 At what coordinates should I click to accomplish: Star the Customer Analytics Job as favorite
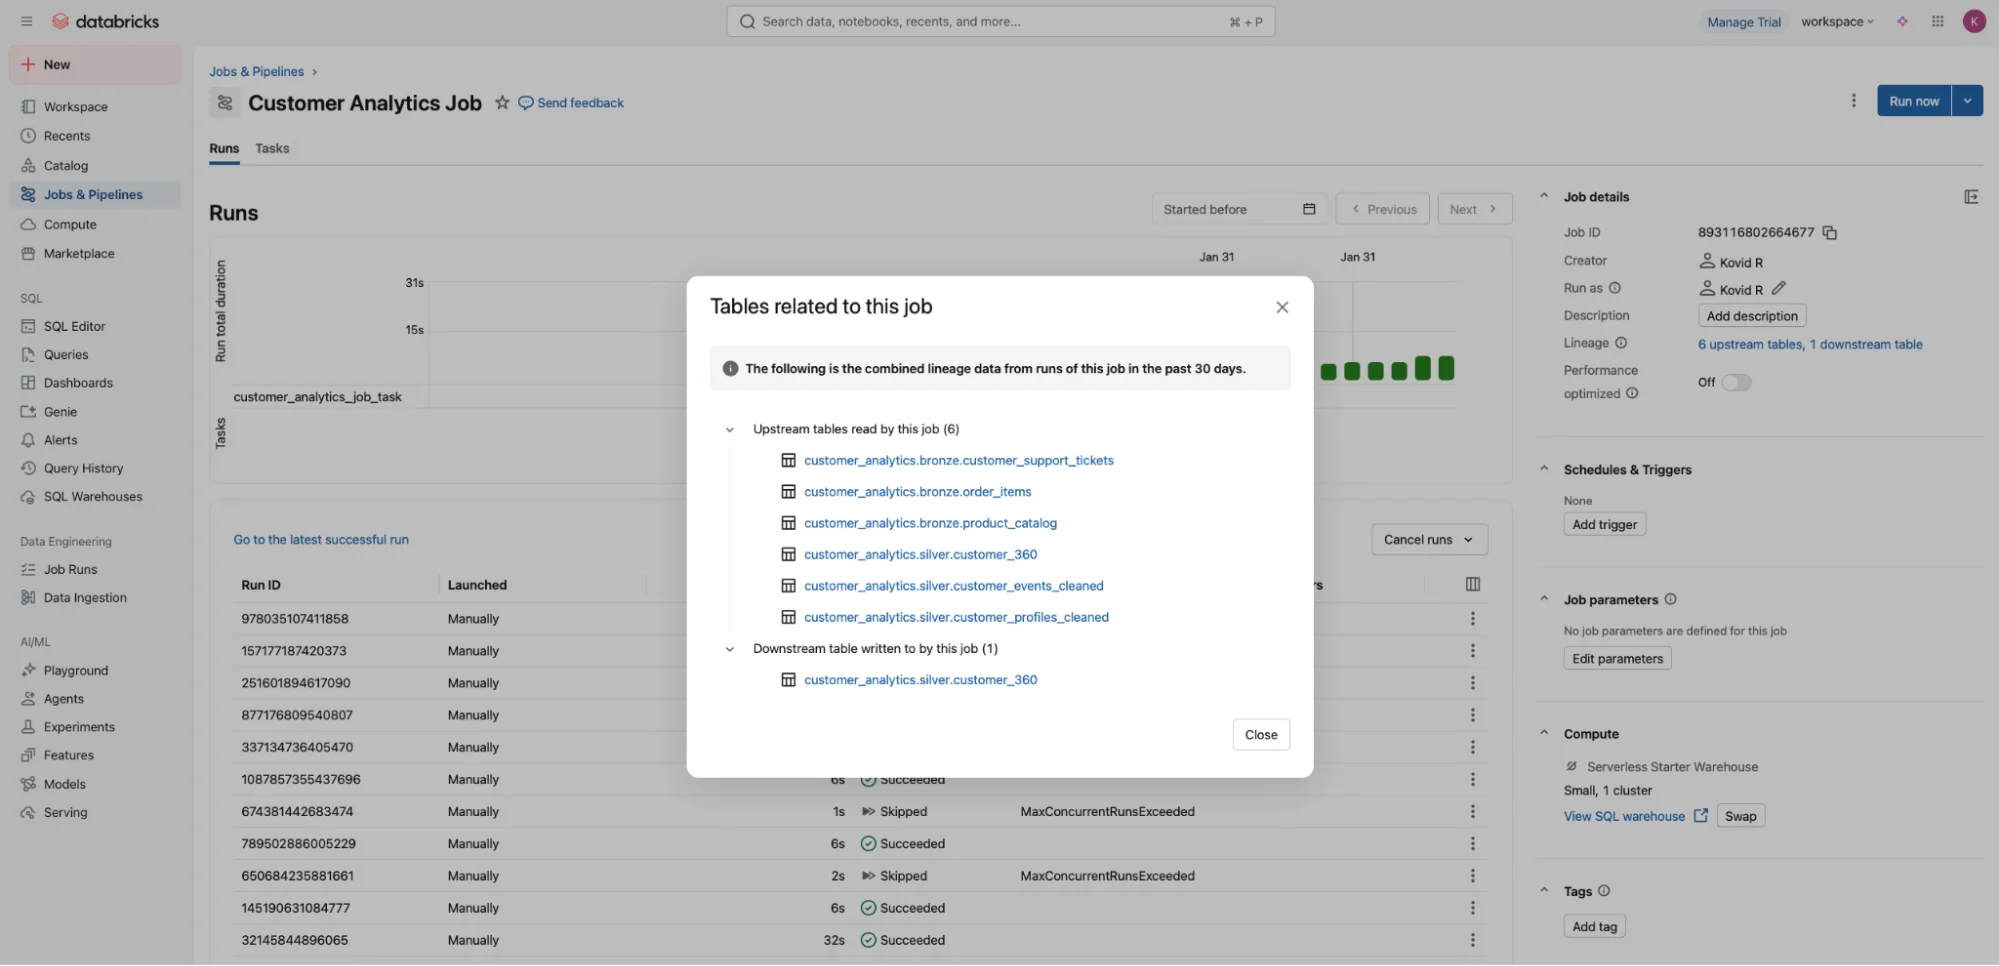pyautogui.click(x=501, y=102)
